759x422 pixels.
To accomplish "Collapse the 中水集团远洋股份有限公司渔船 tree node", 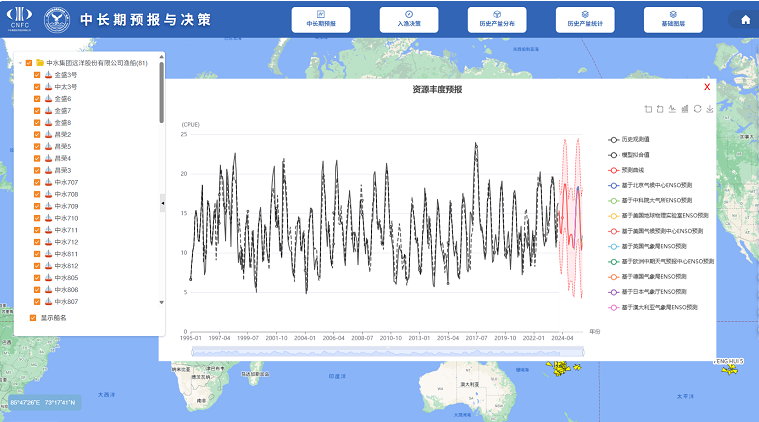I will (19, 63).
